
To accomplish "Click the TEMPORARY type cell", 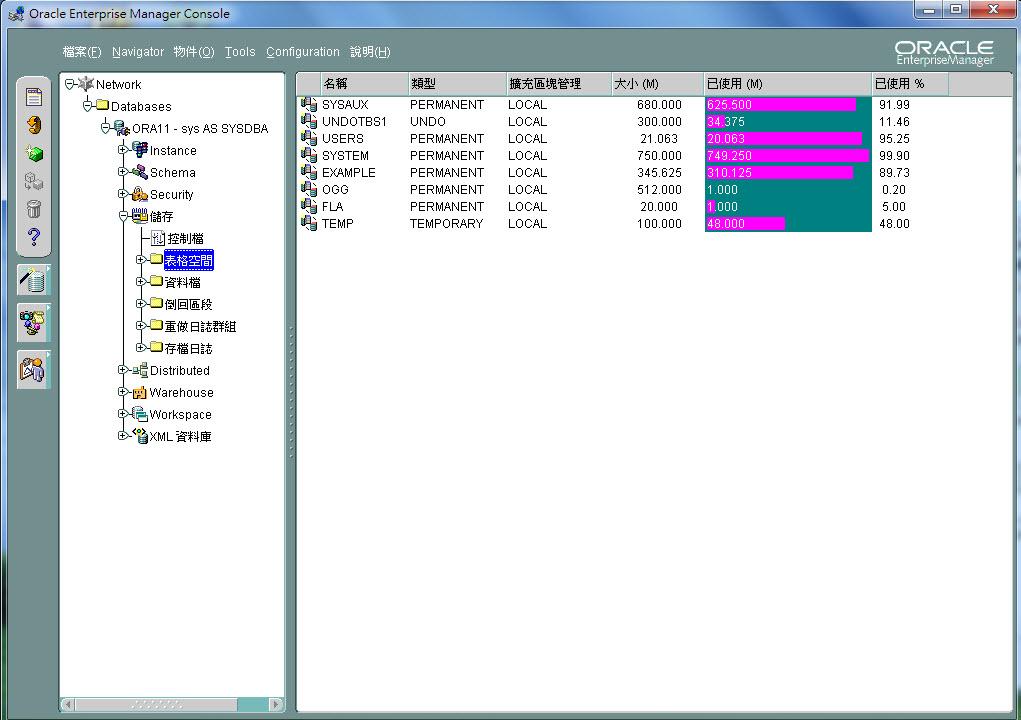I will point(447,223).
